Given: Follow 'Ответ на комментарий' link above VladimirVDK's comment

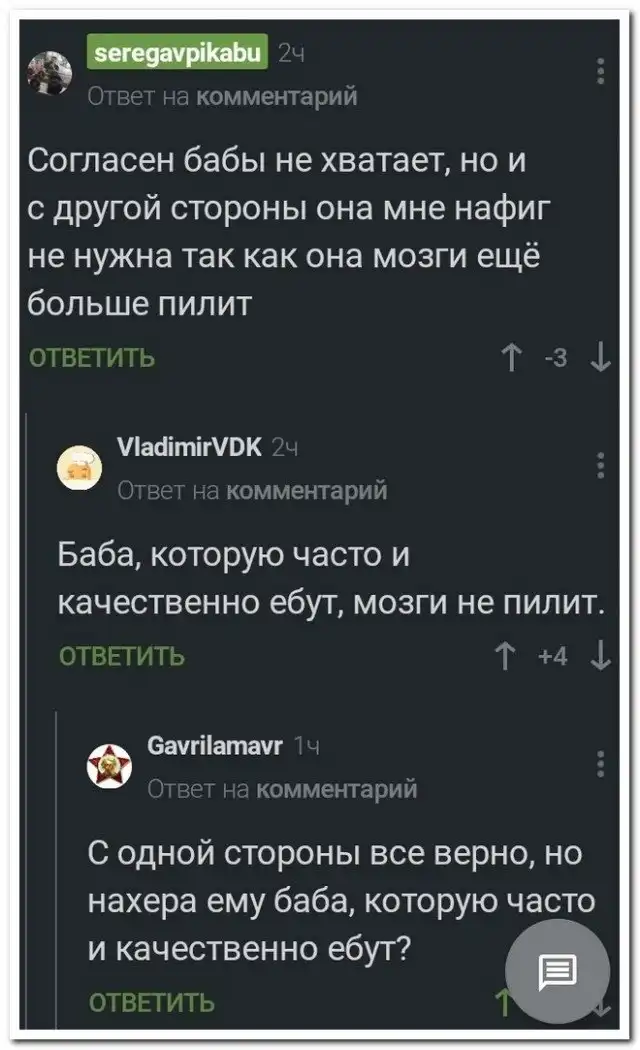Looking at the screenshot, I should coord(252,490).
